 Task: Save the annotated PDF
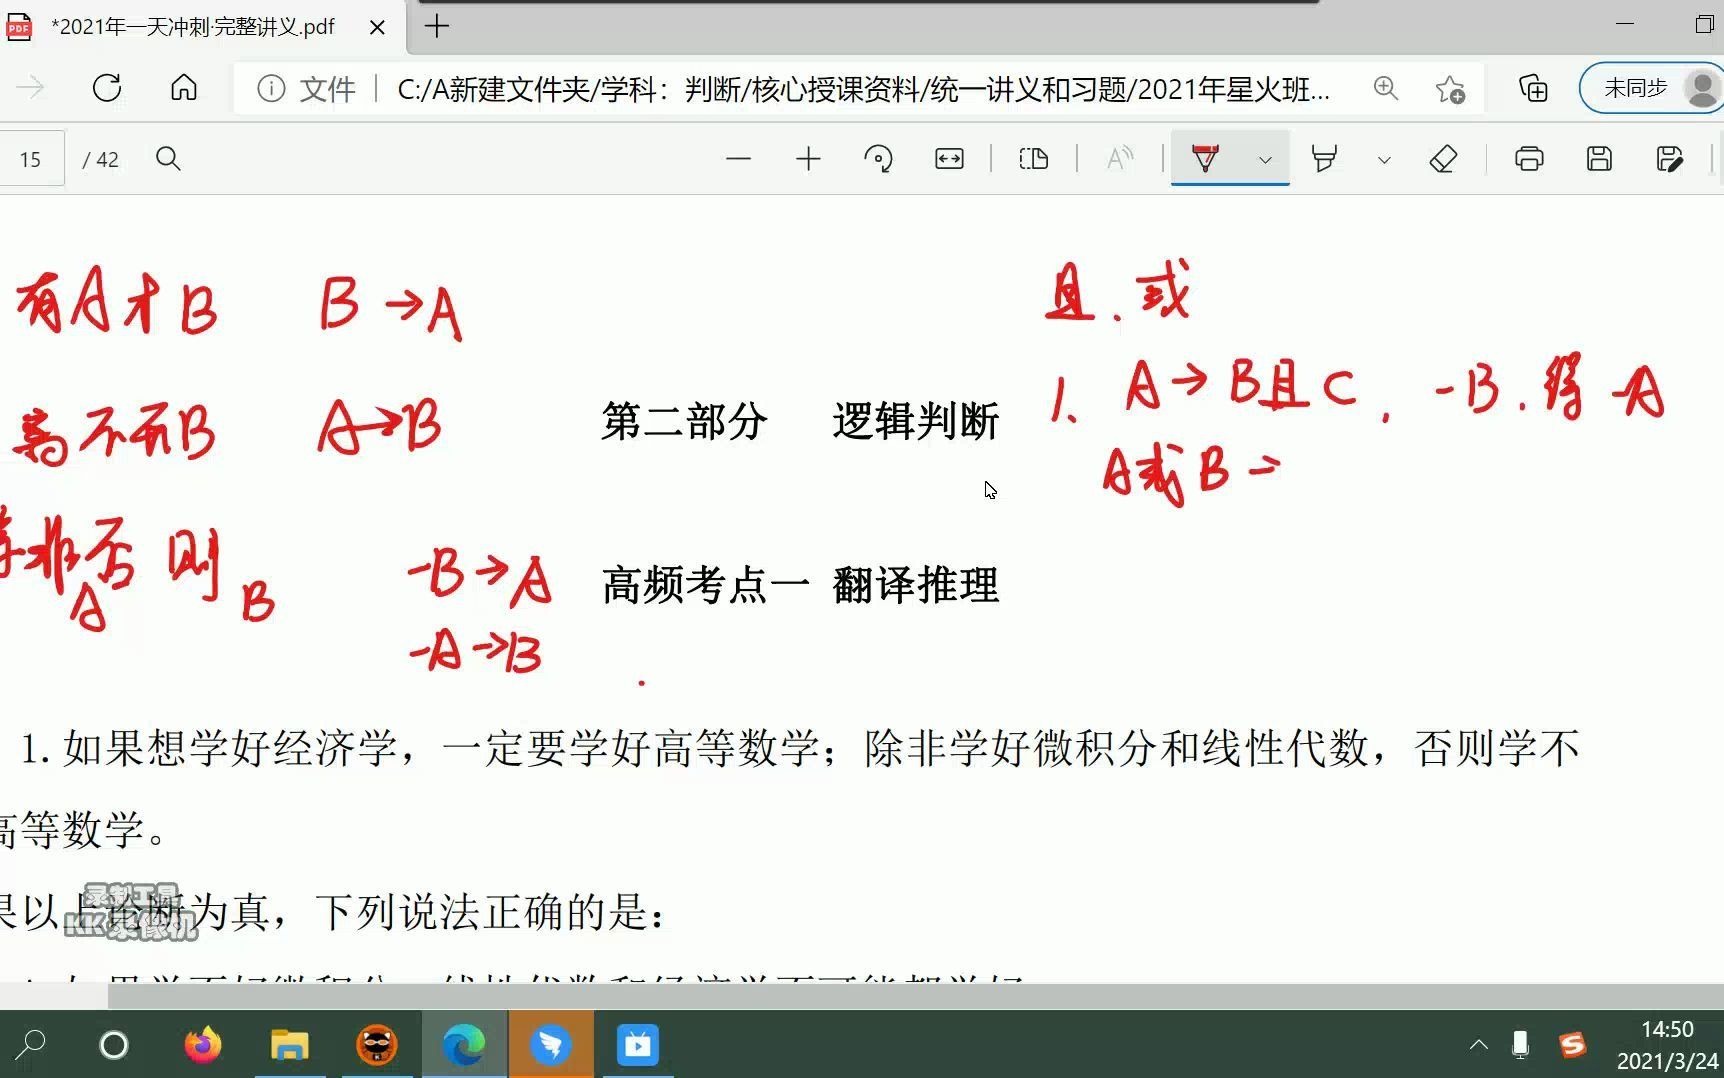click(x=1598, y=159)
